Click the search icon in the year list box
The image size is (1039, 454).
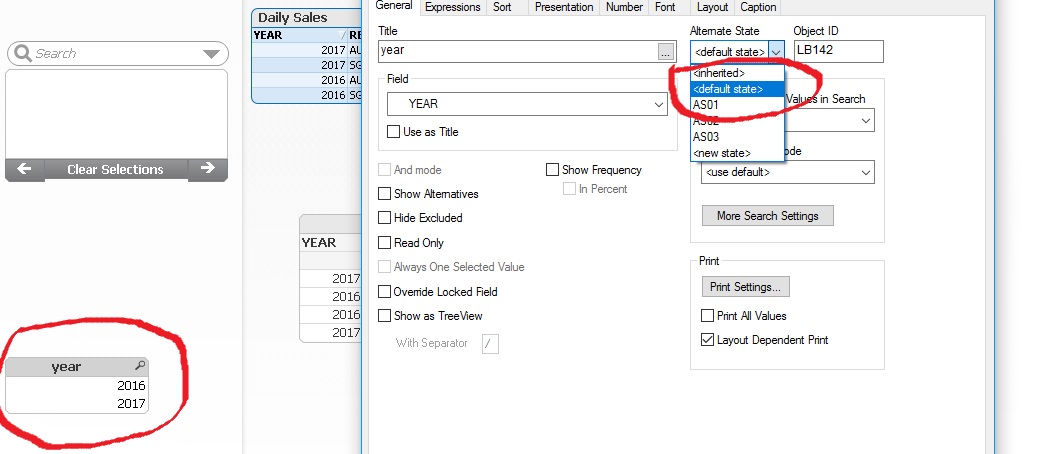(x=140, y=365)
